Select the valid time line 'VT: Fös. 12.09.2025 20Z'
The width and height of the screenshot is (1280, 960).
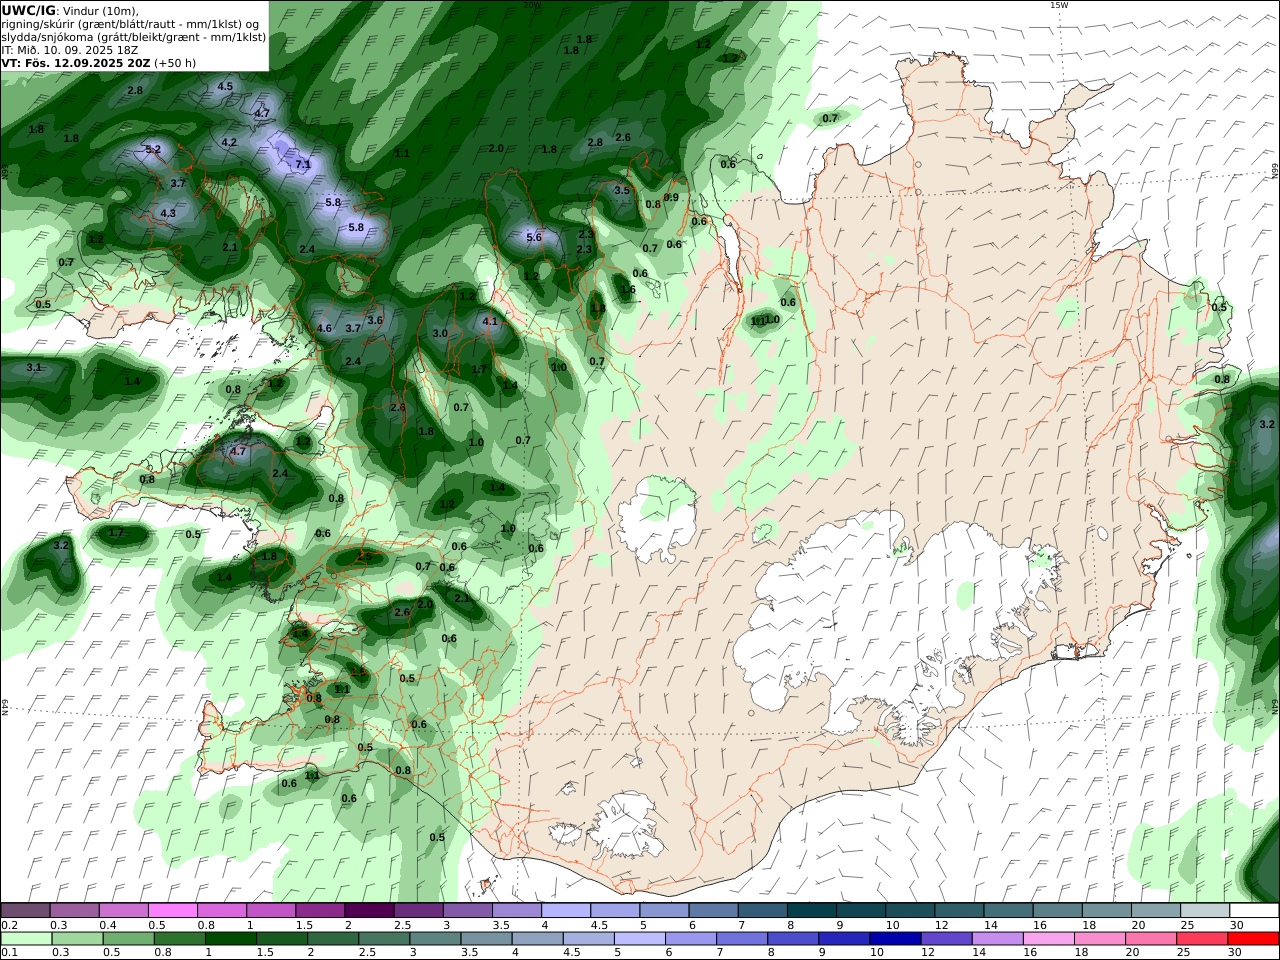click(x=75, y=62)
